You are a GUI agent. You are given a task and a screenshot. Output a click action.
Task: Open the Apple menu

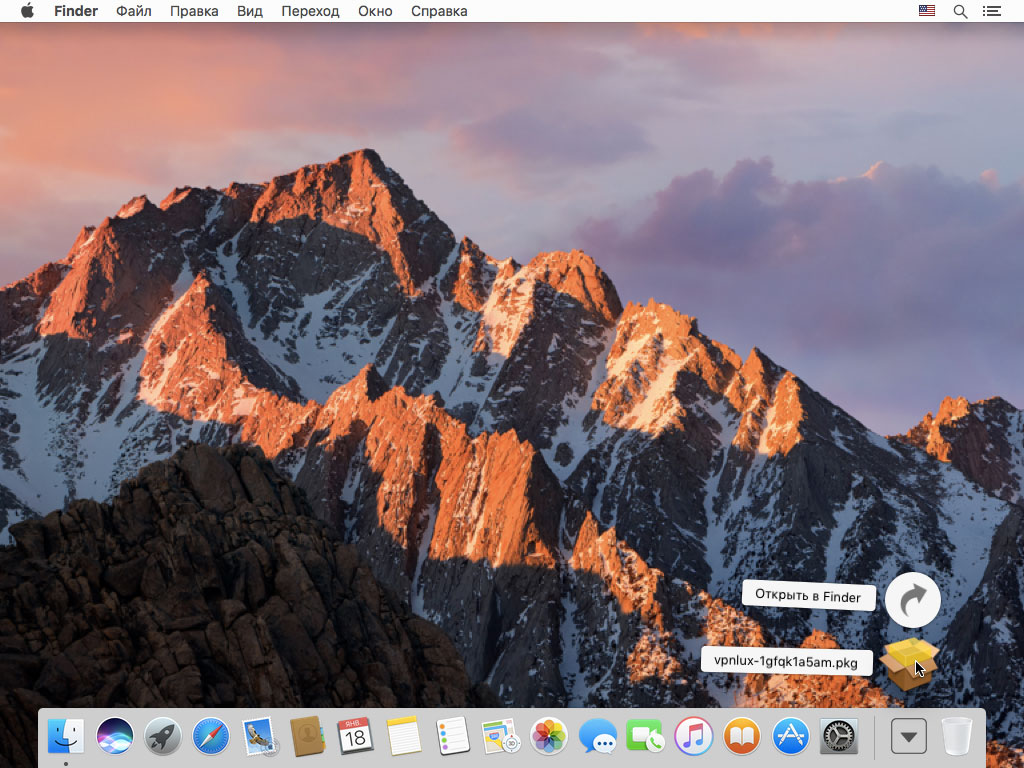coord(27,11)
